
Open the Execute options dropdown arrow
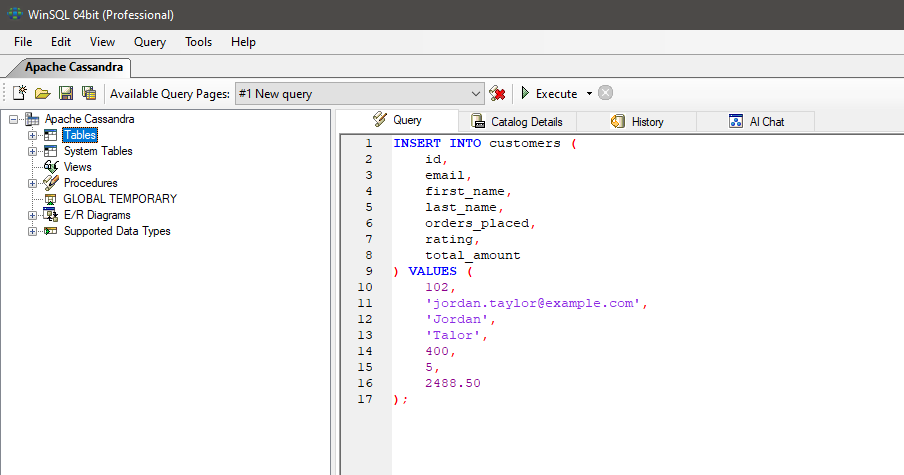589,93
